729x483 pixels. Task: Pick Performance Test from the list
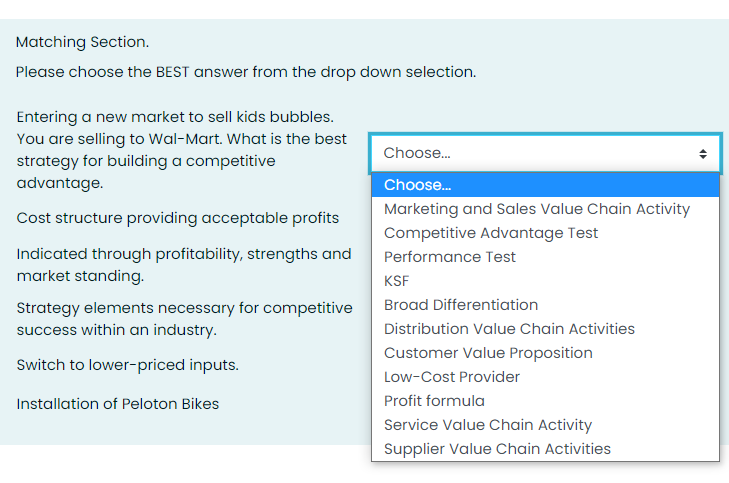[x=450, y=257]
